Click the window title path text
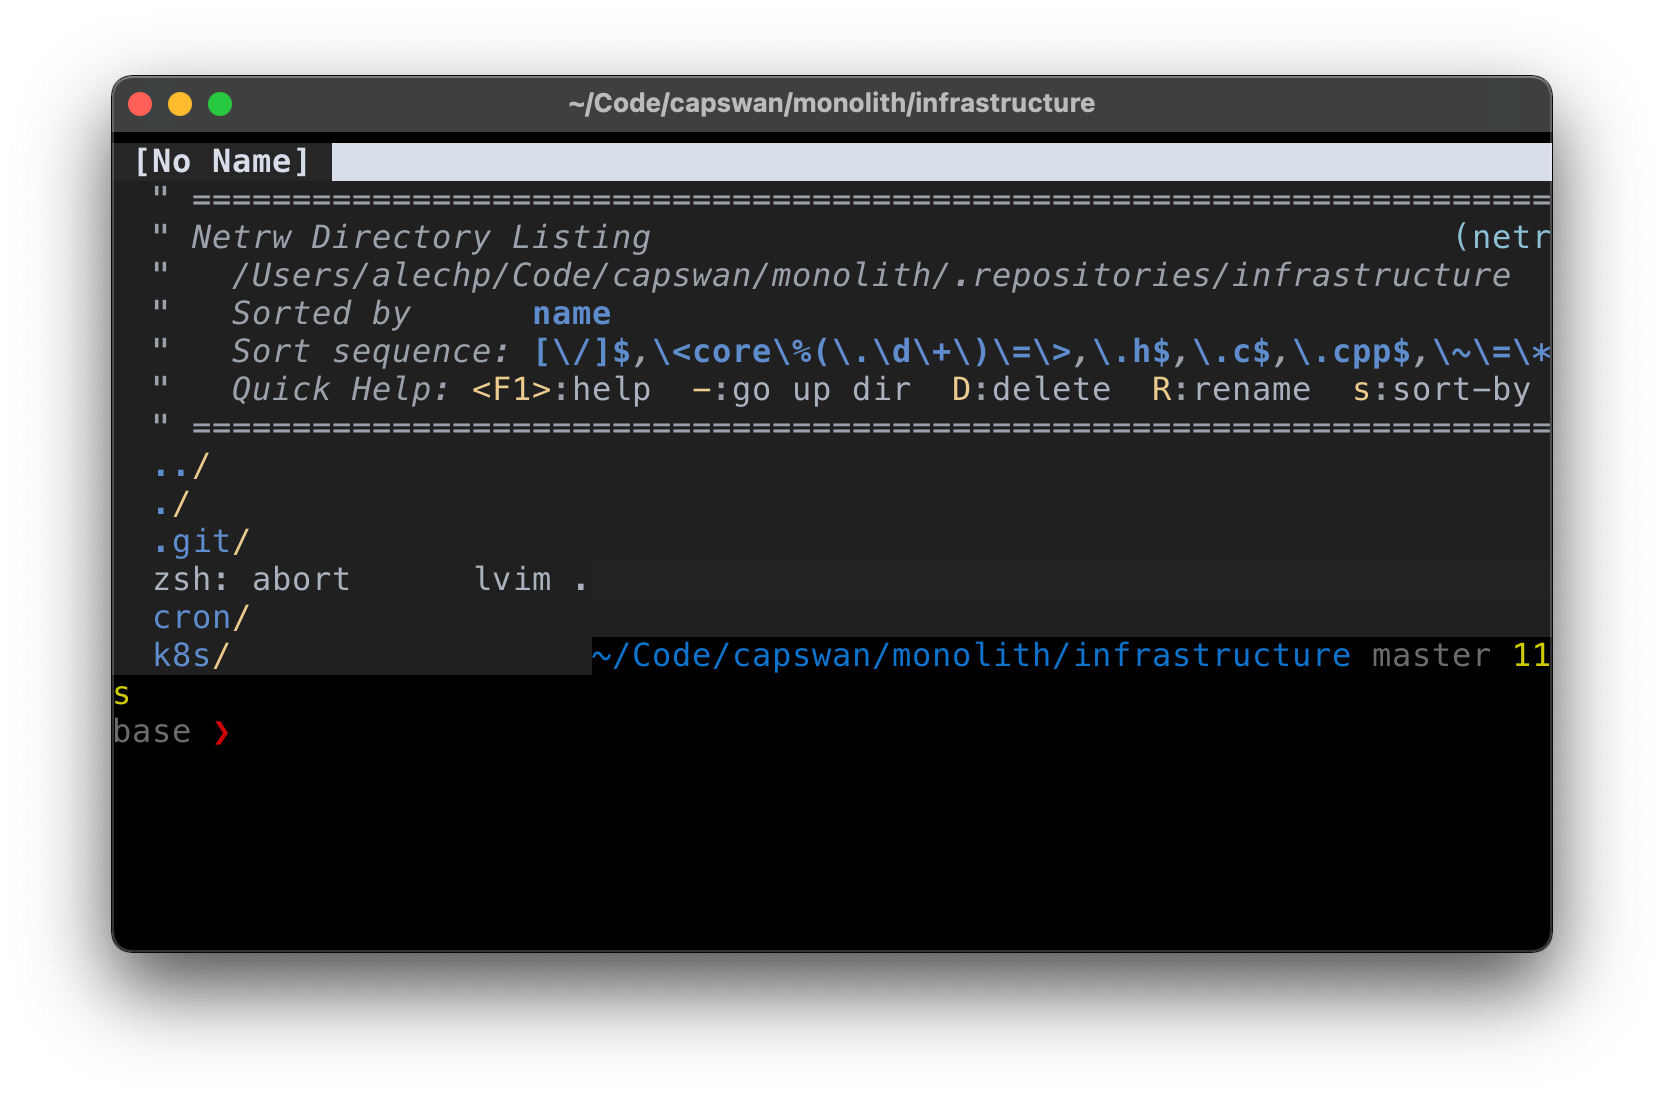Screen dimensions: 1664x1100 point(831,103)
